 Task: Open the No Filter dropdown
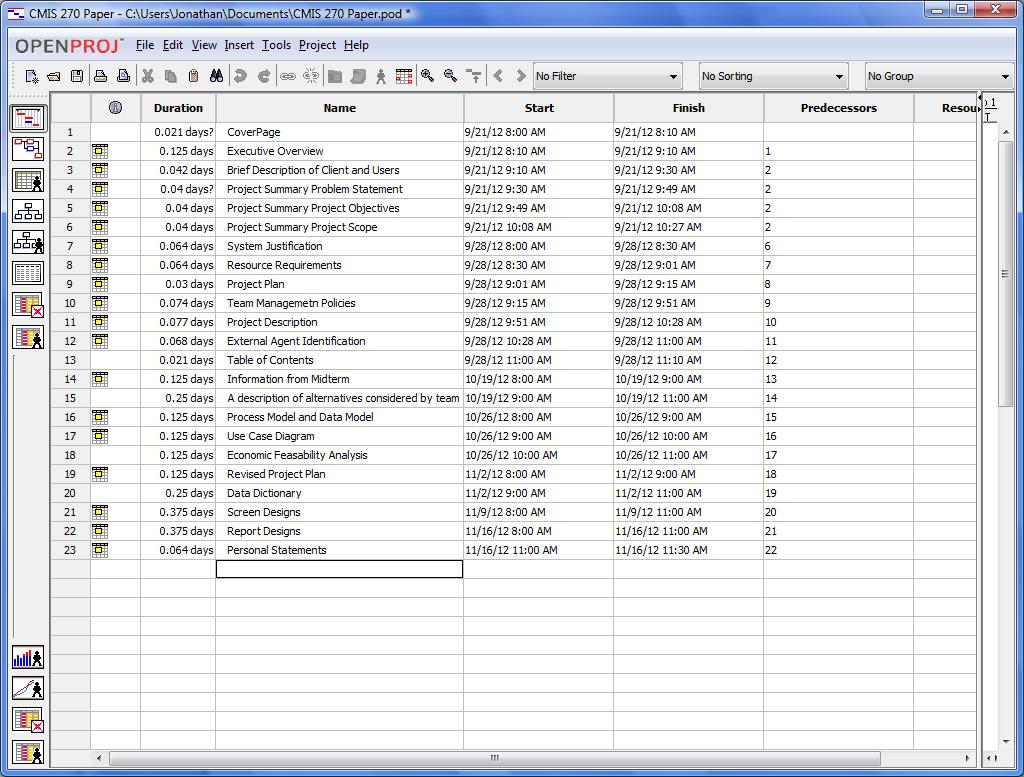click(x=606, y=76)
